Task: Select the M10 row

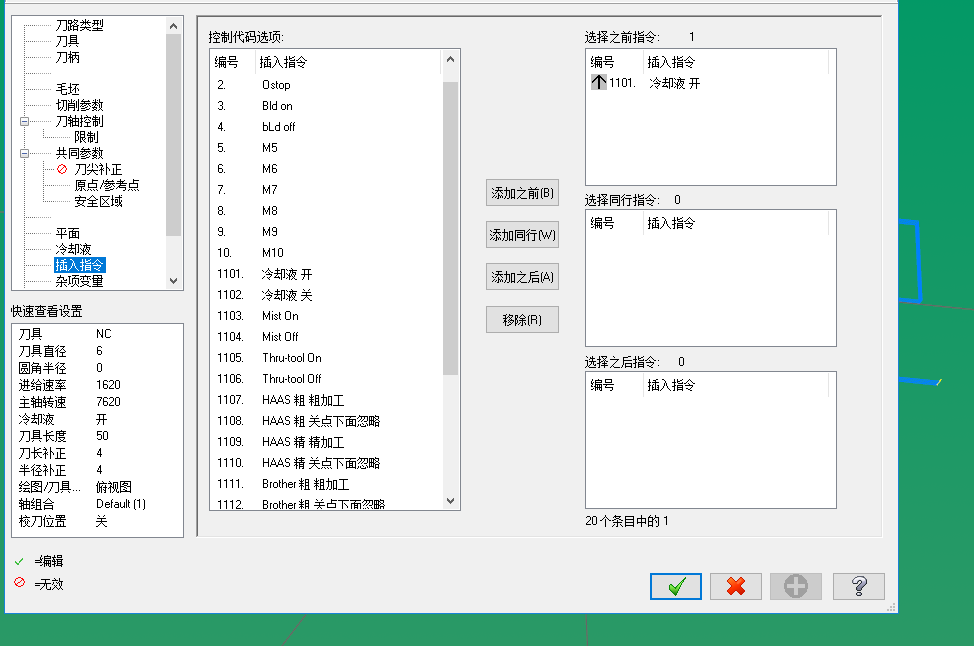Action: coord(326,253)
